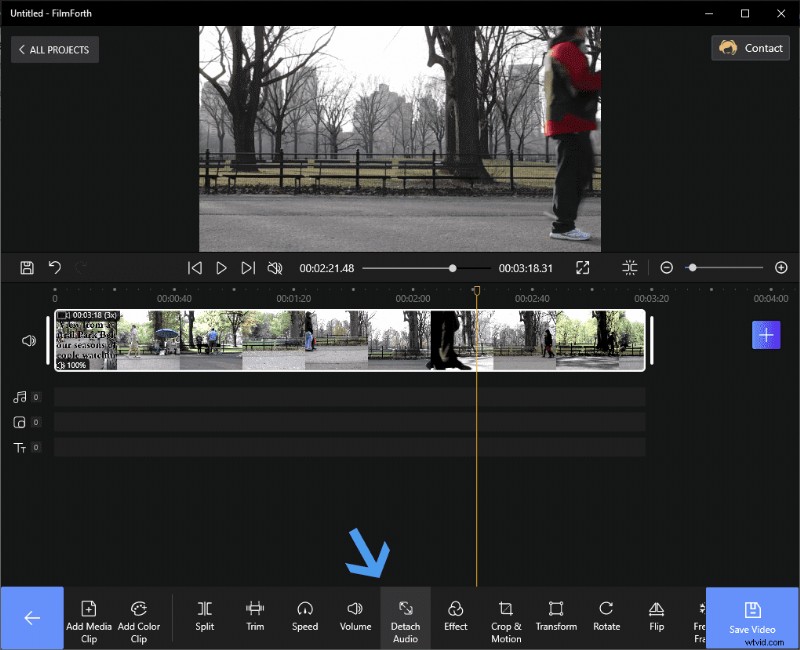Image resolution: width=800 pixels, height=650 pixels.
Task: Open the clip Volume tool
Action: point(355,617)
